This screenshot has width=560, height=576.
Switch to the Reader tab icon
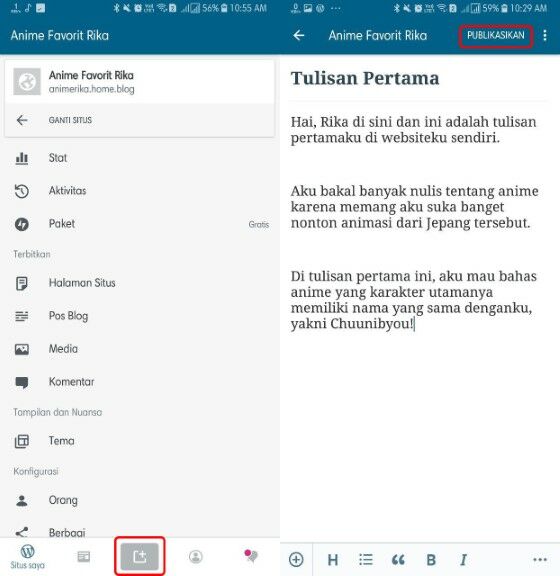click(x=83, y=557)
